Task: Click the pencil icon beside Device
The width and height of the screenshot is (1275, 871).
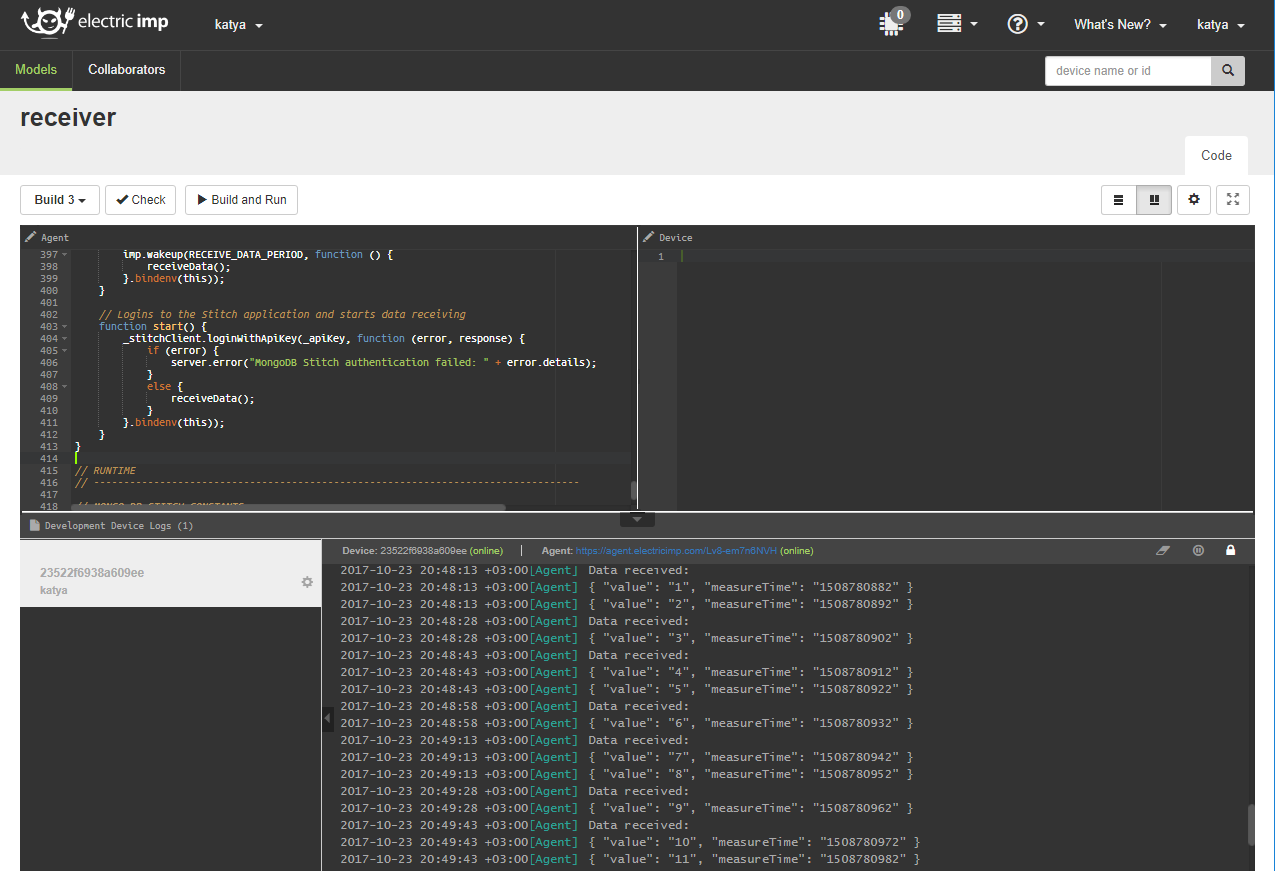Action: coord(649,237)
